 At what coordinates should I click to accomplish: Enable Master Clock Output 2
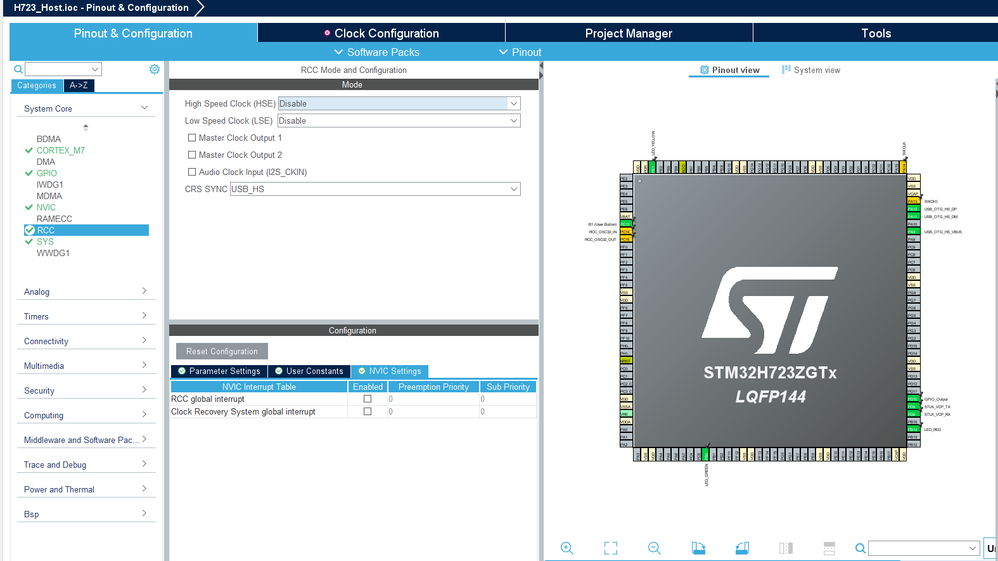[192, 155]
